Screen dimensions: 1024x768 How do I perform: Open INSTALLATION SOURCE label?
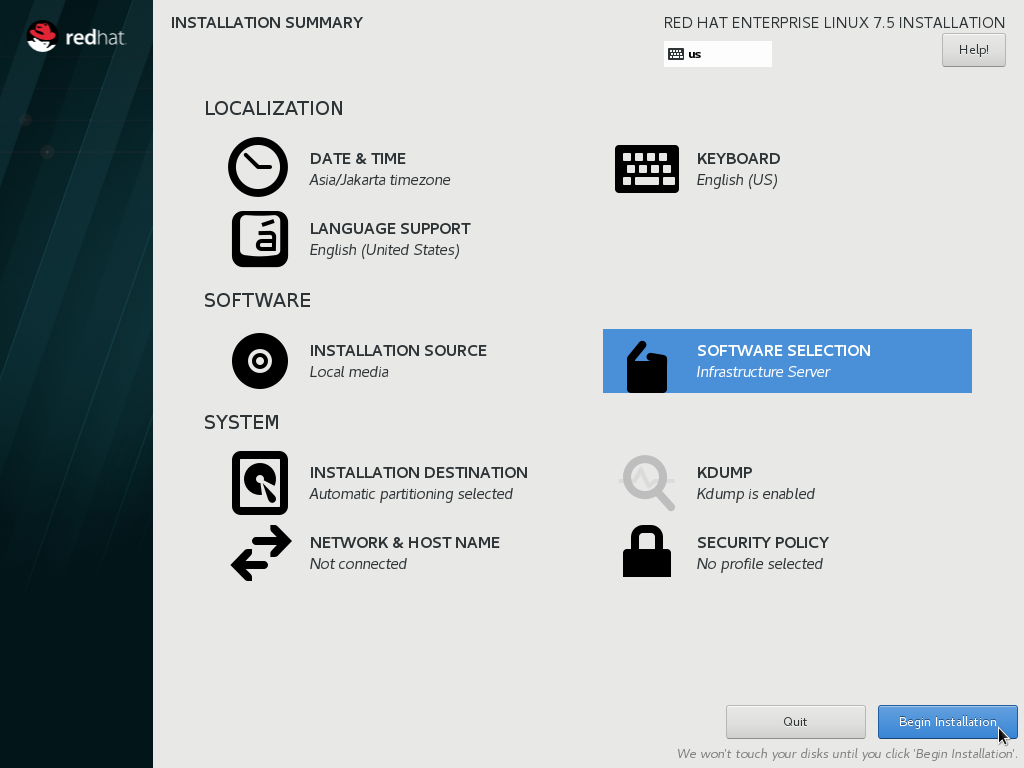[x=398, y=351]
